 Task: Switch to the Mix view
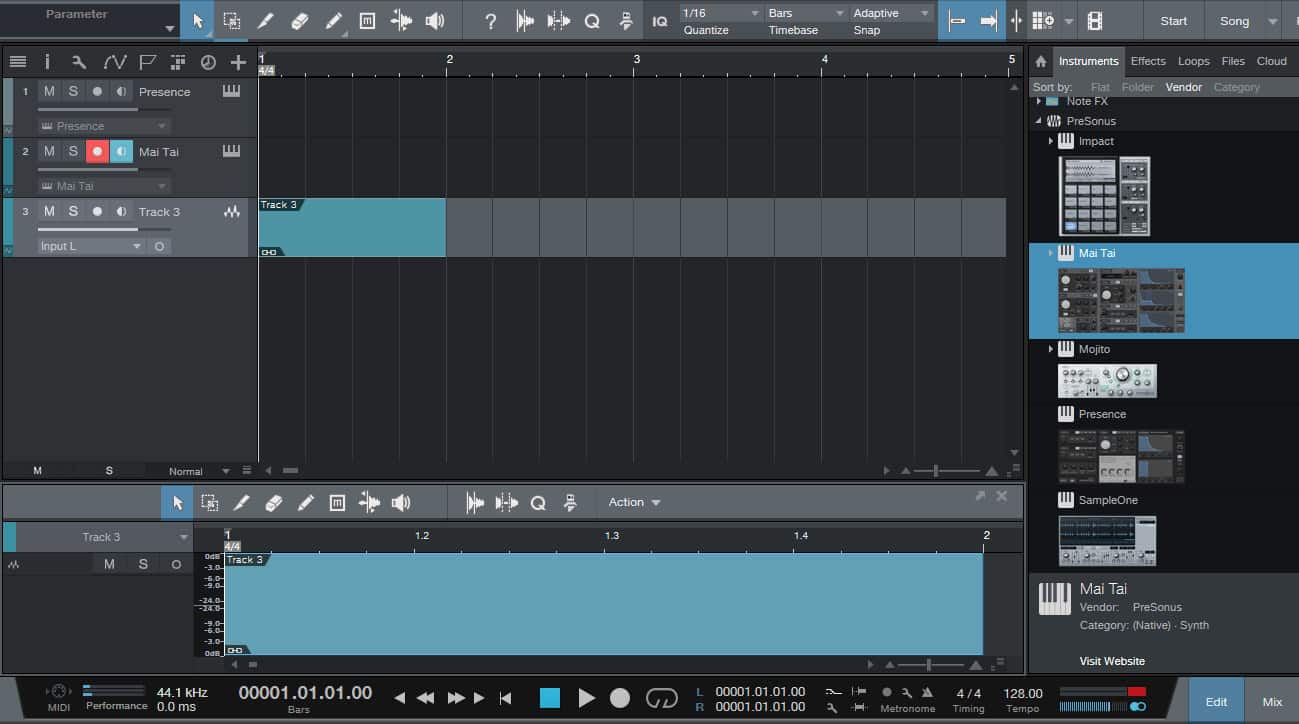tap(1272, 701)
